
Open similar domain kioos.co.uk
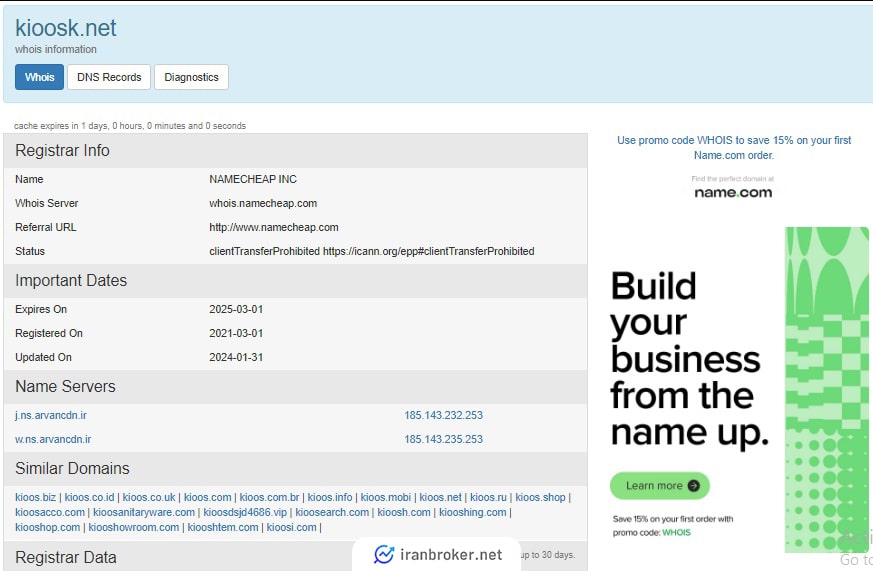(149, 497)
